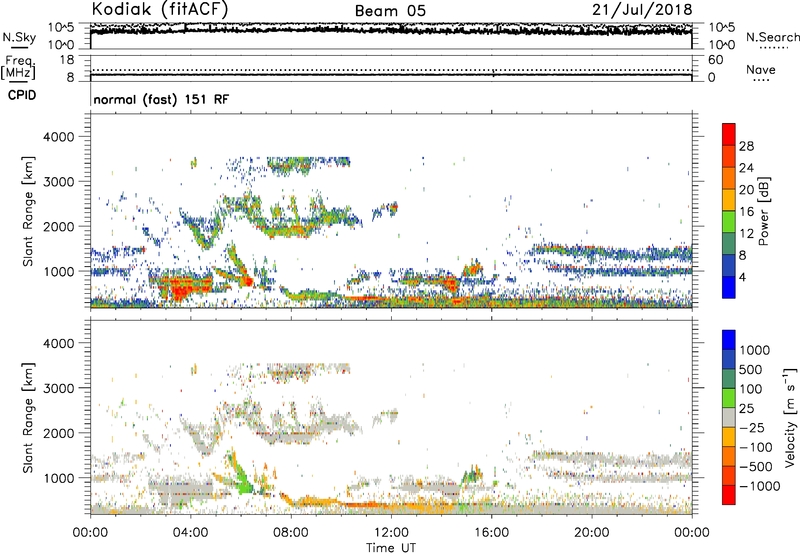Click the "normal (fast) 151 RF" text
Screen dimensions: 800x554
(x=161, y=99)
